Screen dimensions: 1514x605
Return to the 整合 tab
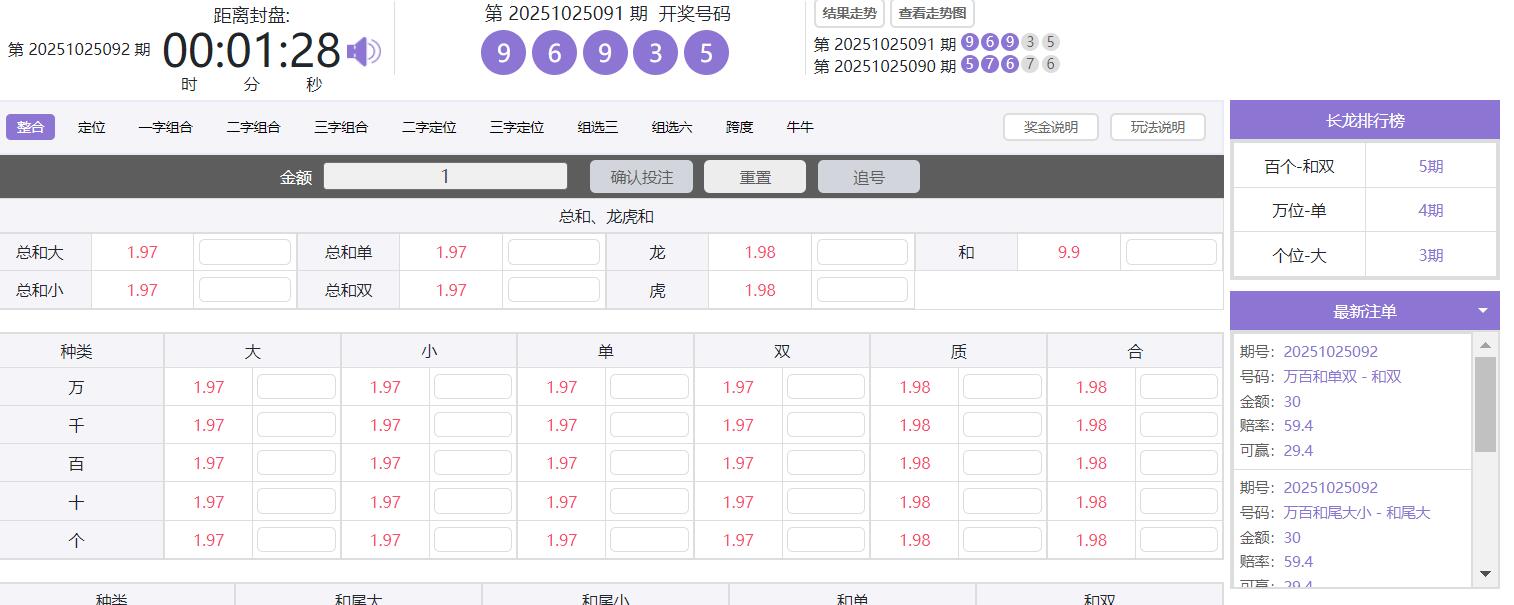point(29,127)
